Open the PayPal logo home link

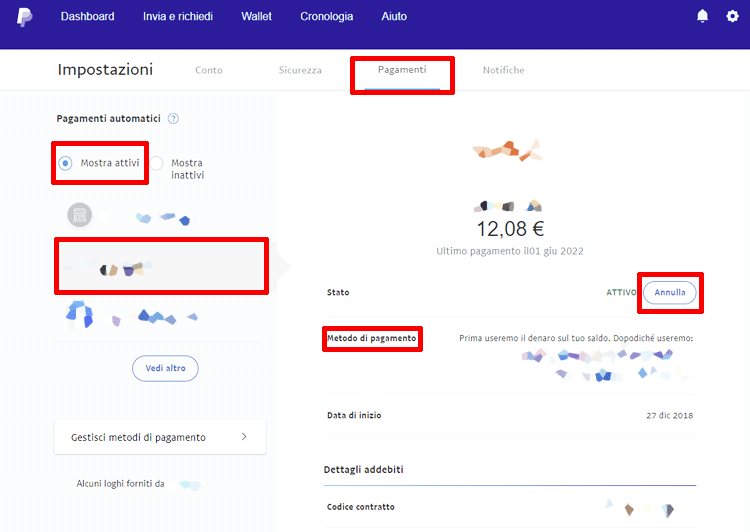click(x=24, y=17)
